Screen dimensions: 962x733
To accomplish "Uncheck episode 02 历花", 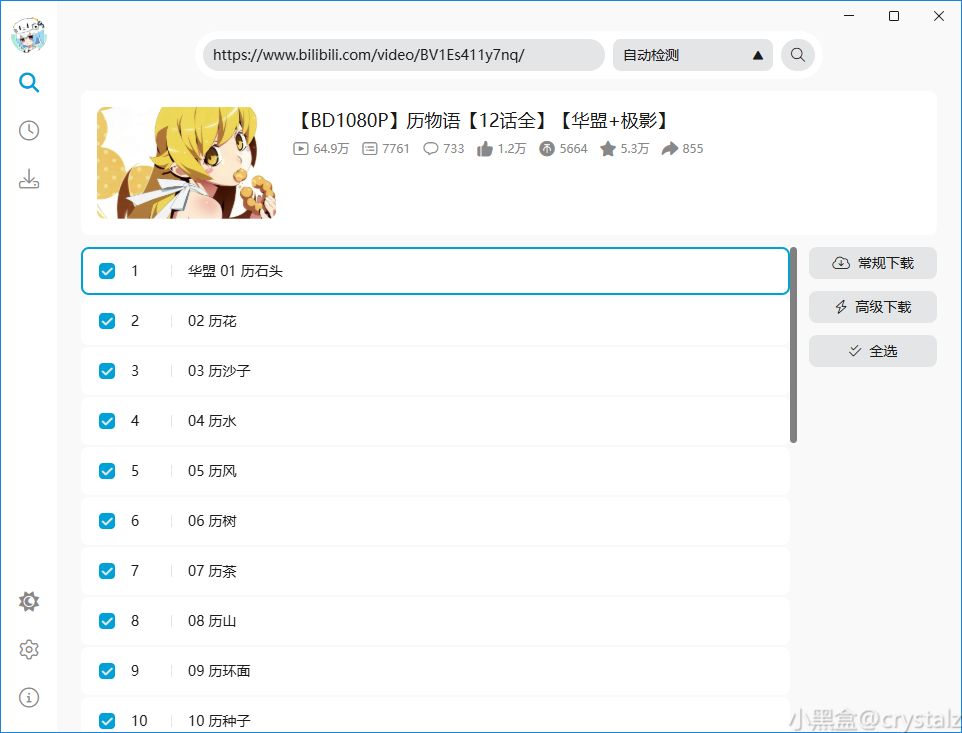I will pyautogui.click(x=107, y=321).
